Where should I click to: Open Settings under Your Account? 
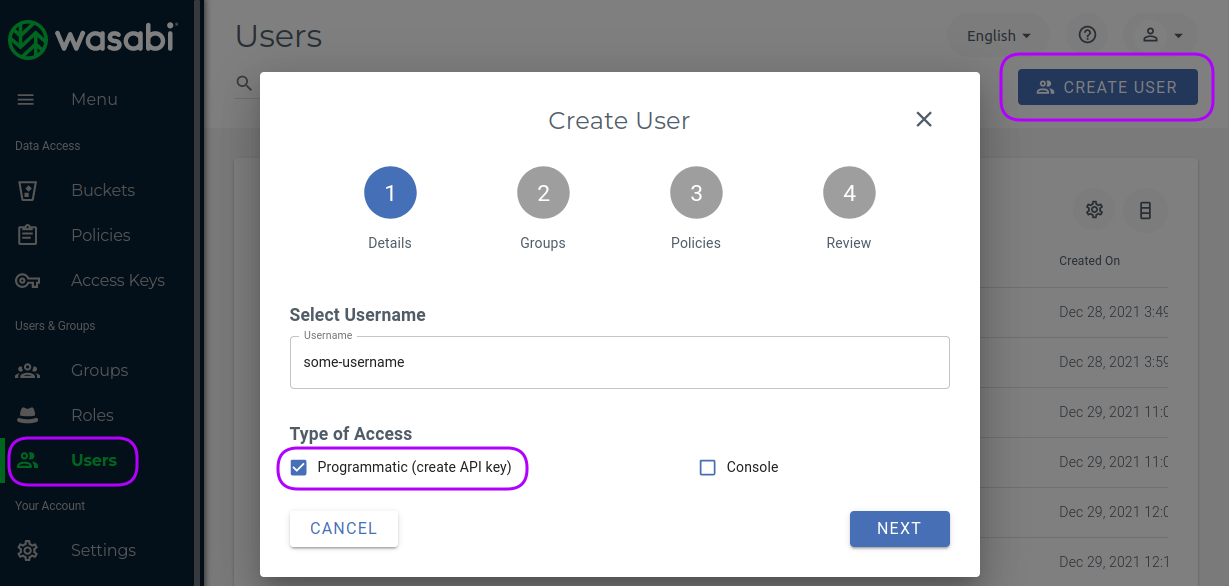[102, 550]
